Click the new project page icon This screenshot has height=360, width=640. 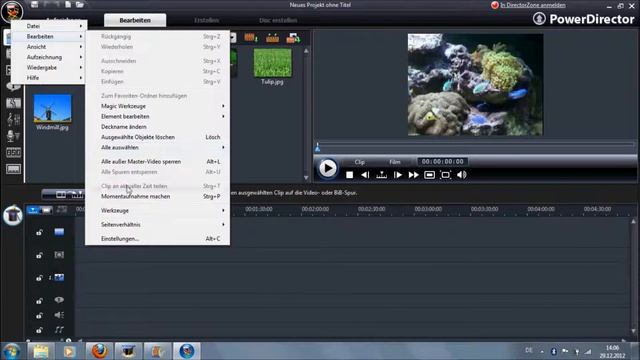(x=68, y=4)
